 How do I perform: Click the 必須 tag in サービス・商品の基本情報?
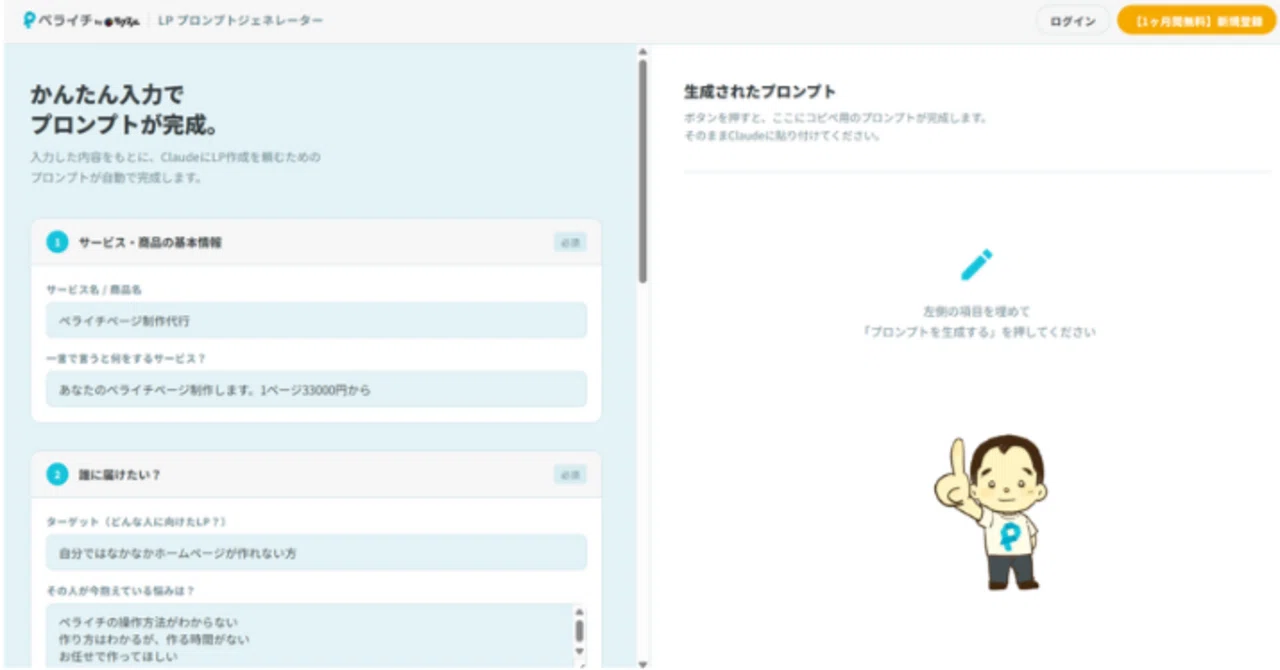[x=570, y=242]
